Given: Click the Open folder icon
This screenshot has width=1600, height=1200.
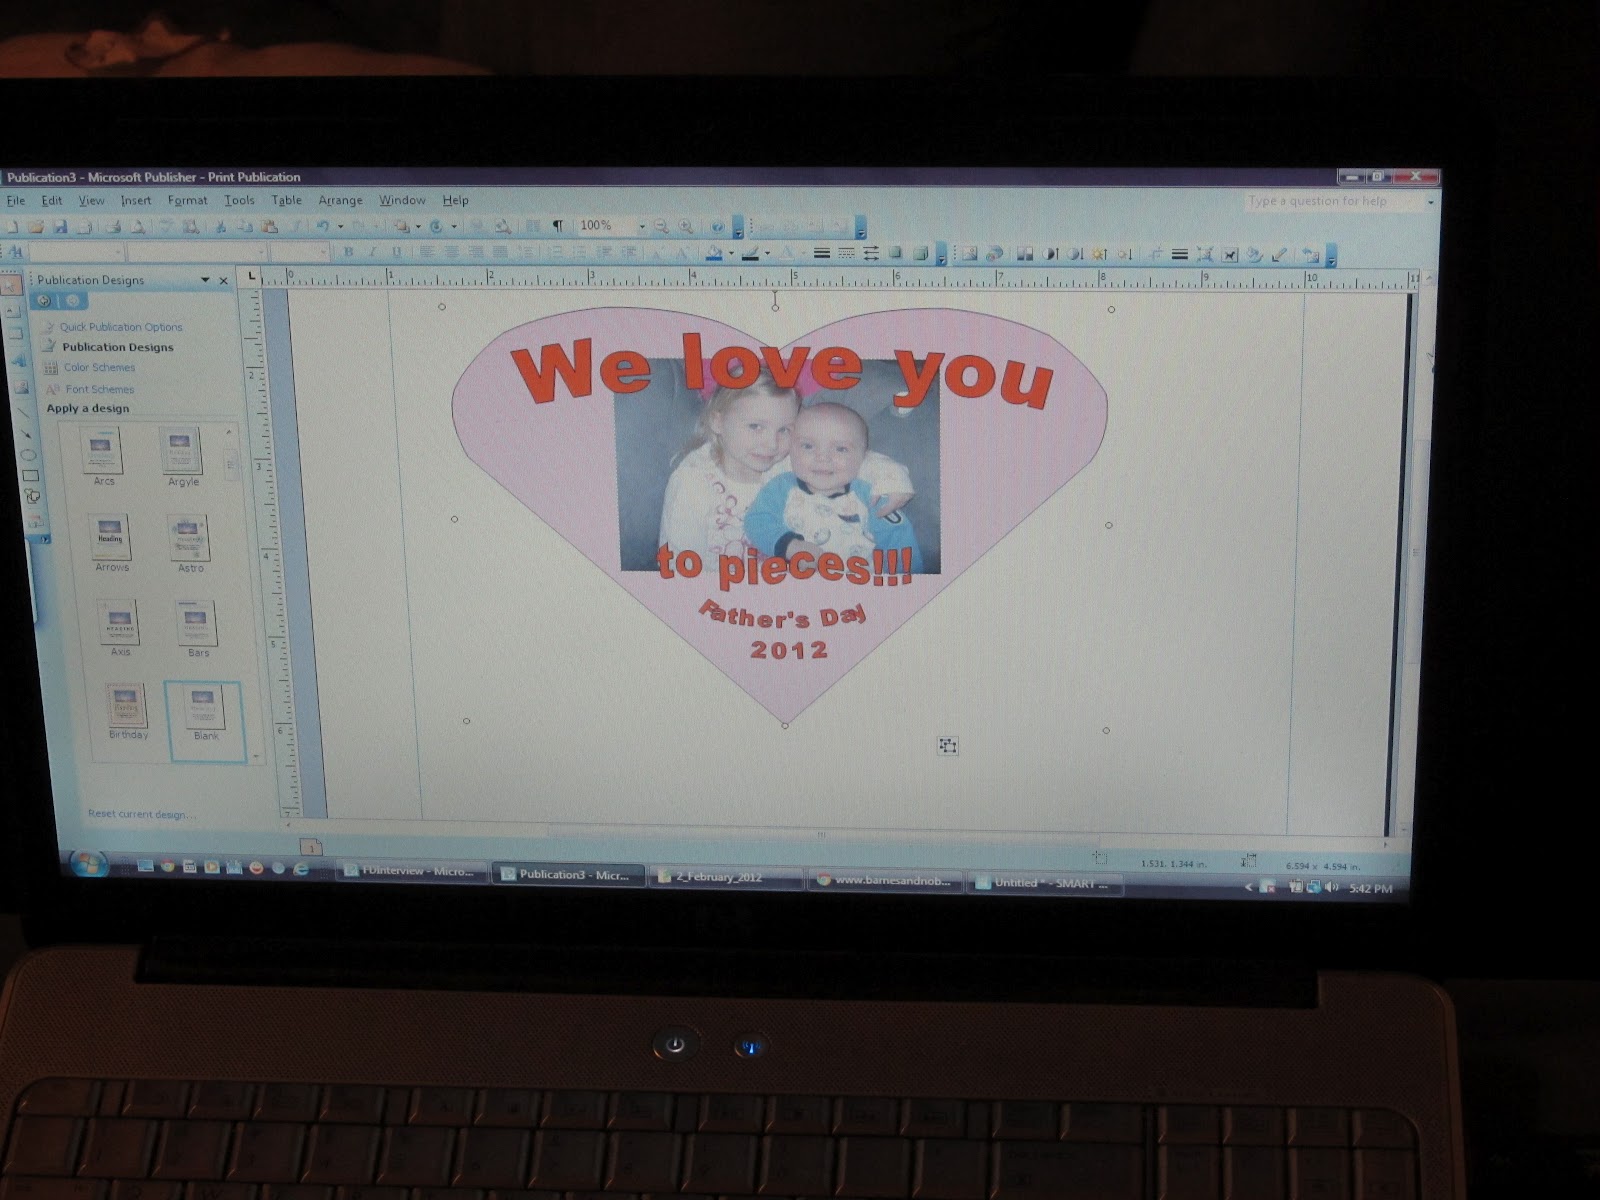Looking at the screenshot, I should point(36,227).
